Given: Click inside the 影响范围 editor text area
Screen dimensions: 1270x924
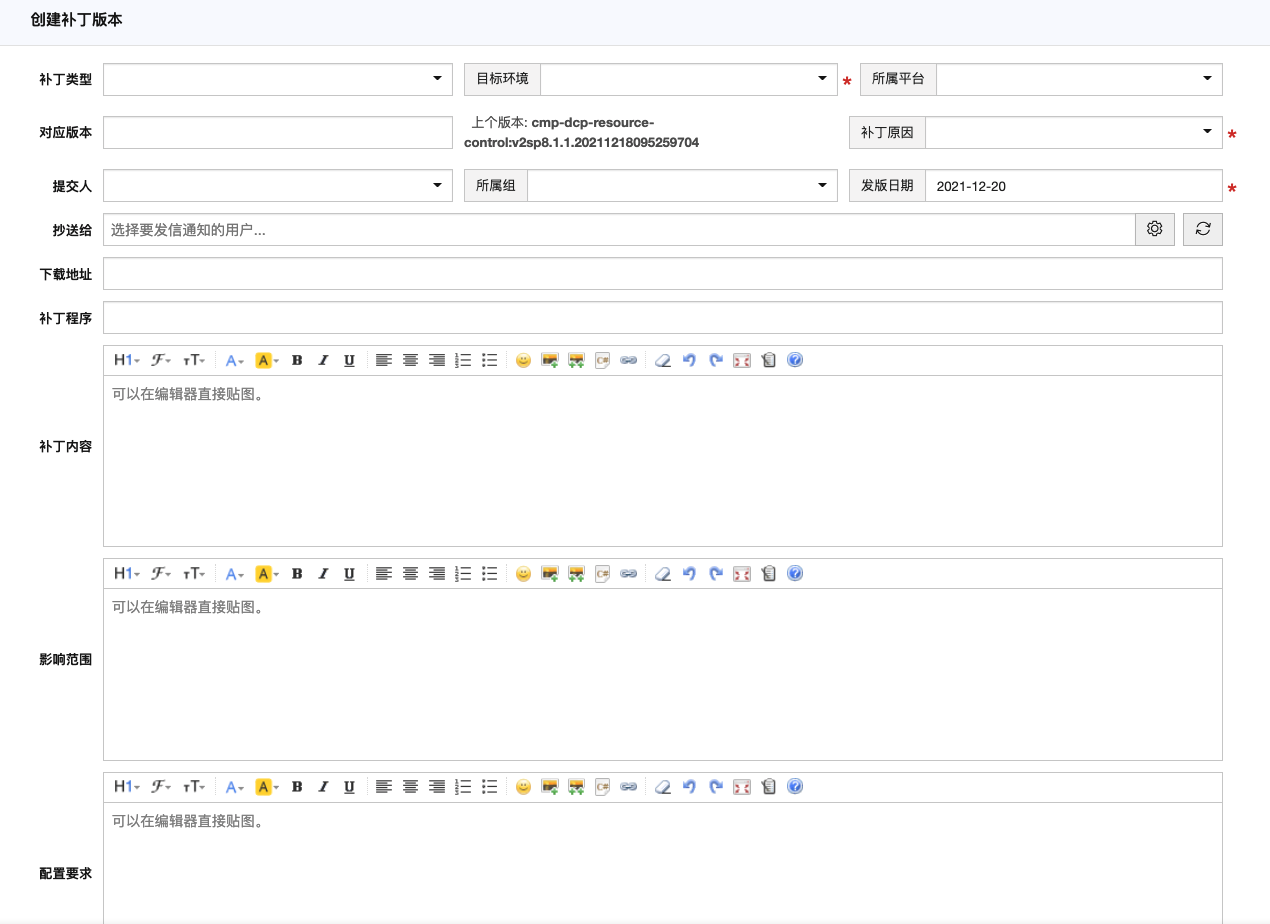Looking at the screenshot, I should click(663, 674).
